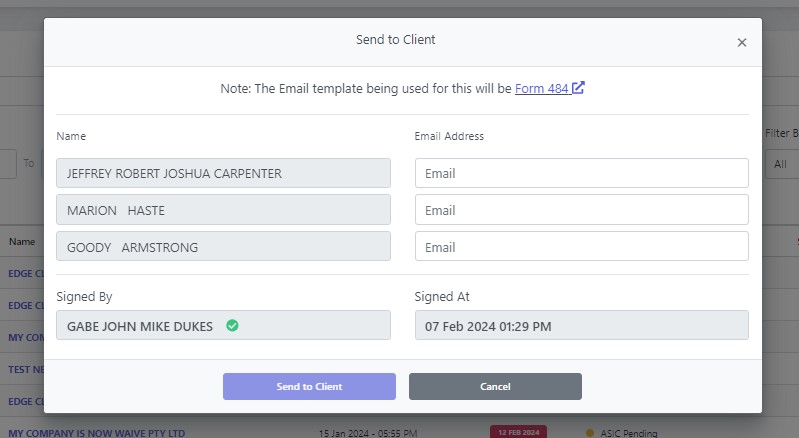Click the green checkmark next to GABE JOHN MIKE DUKES

[232, 326]
